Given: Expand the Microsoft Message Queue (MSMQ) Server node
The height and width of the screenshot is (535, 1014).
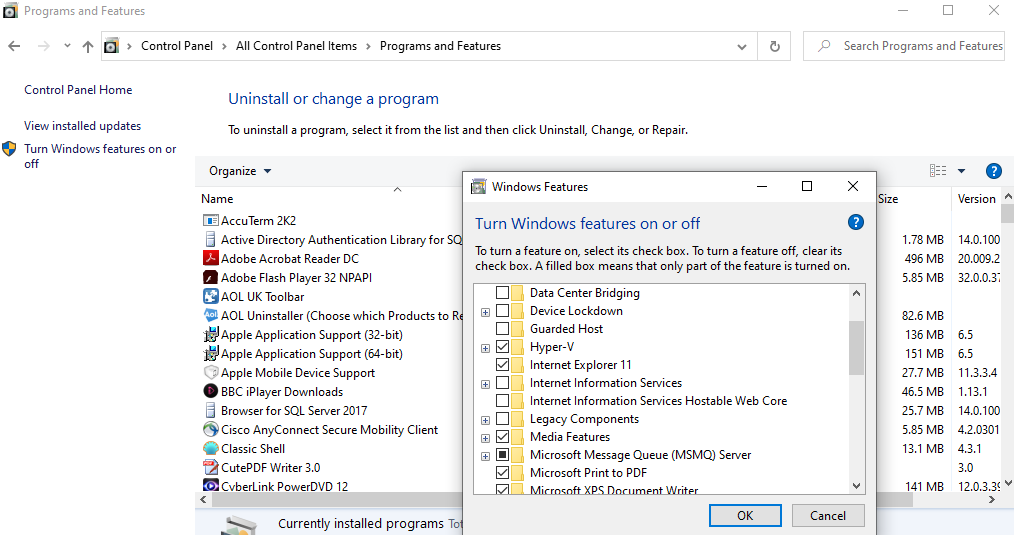Looking at the screenshot, I should pyautogui.click(x=485, y=456).
